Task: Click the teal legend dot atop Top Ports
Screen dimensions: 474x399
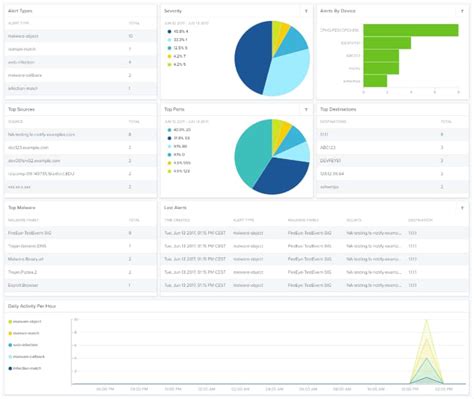Action: 169,130
